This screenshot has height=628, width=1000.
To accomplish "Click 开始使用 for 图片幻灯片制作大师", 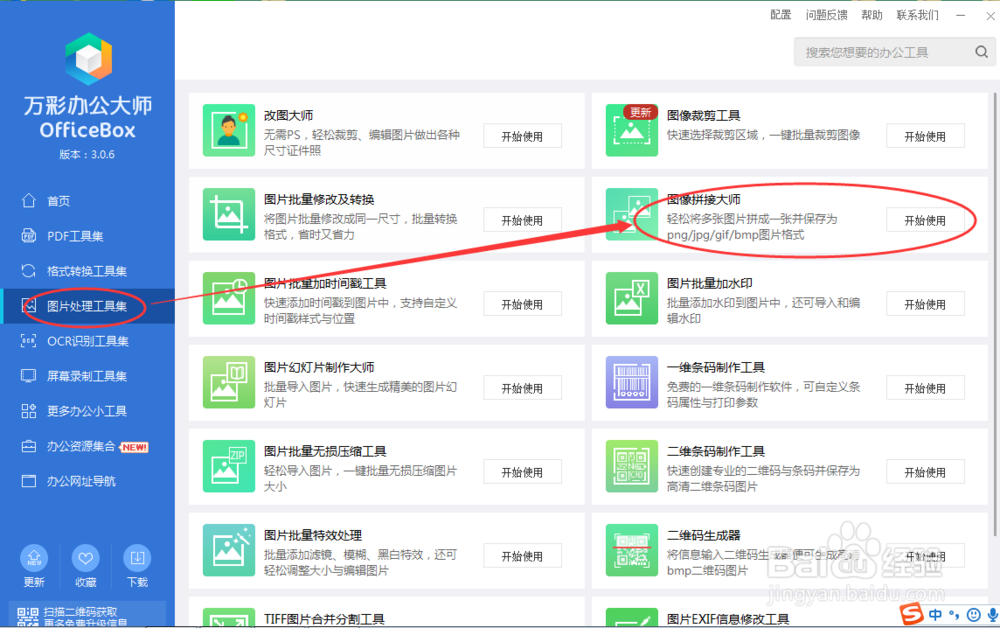I will (x=522, y=388).
